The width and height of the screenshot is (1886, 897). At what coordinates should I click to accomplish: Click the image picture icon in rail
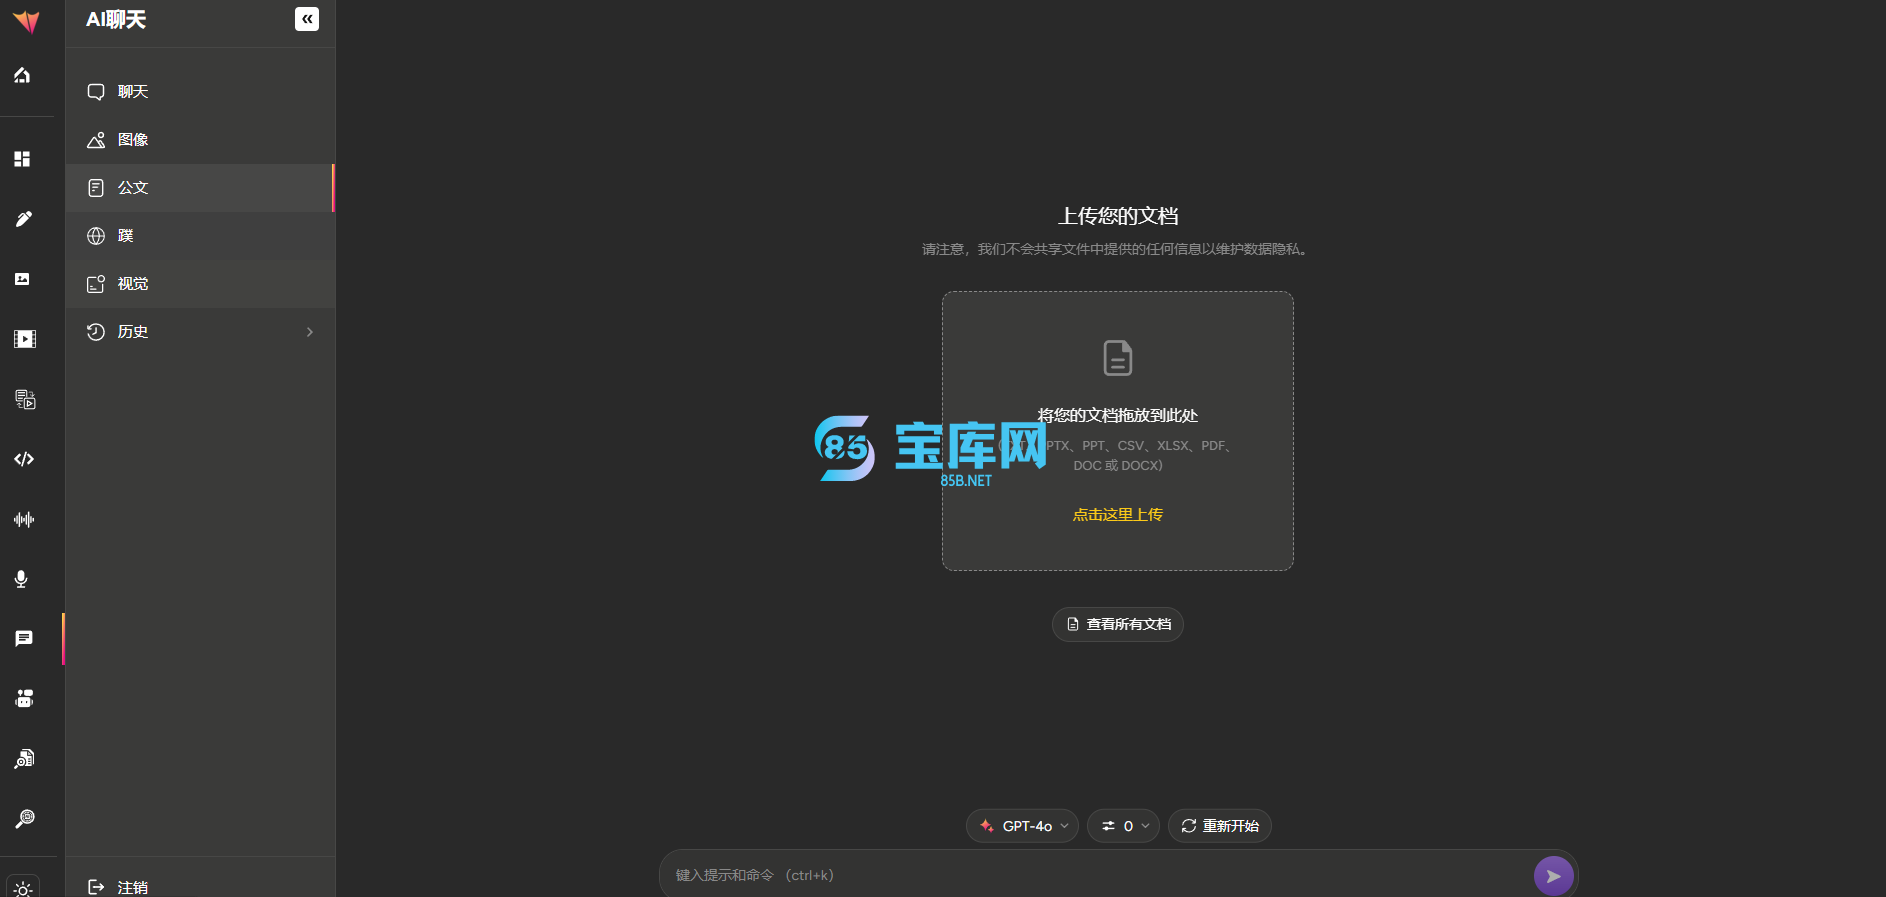pyautogui.click(x=22, y=279)
